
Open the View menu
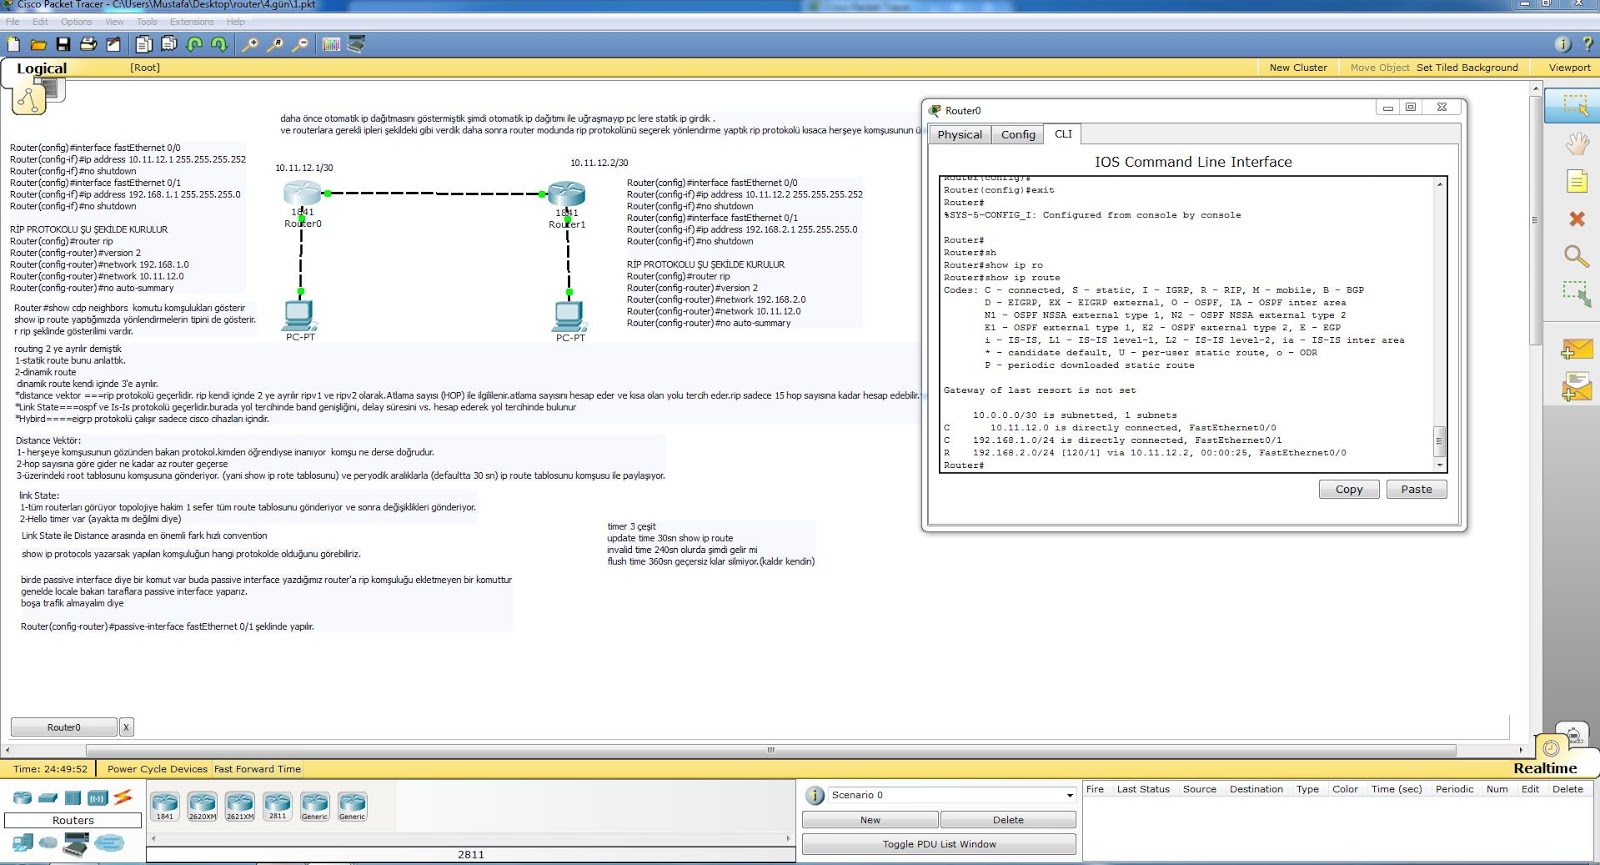pos(115,22)
